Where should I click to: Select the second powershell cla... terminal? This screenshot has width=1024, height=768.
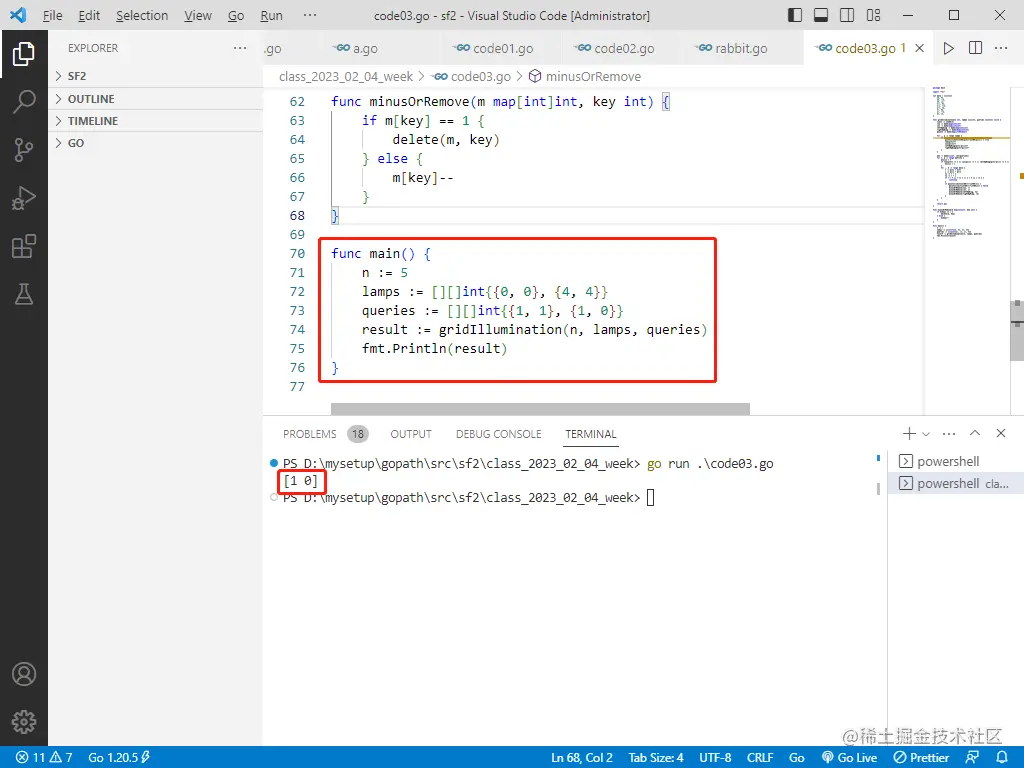point(956,483)
